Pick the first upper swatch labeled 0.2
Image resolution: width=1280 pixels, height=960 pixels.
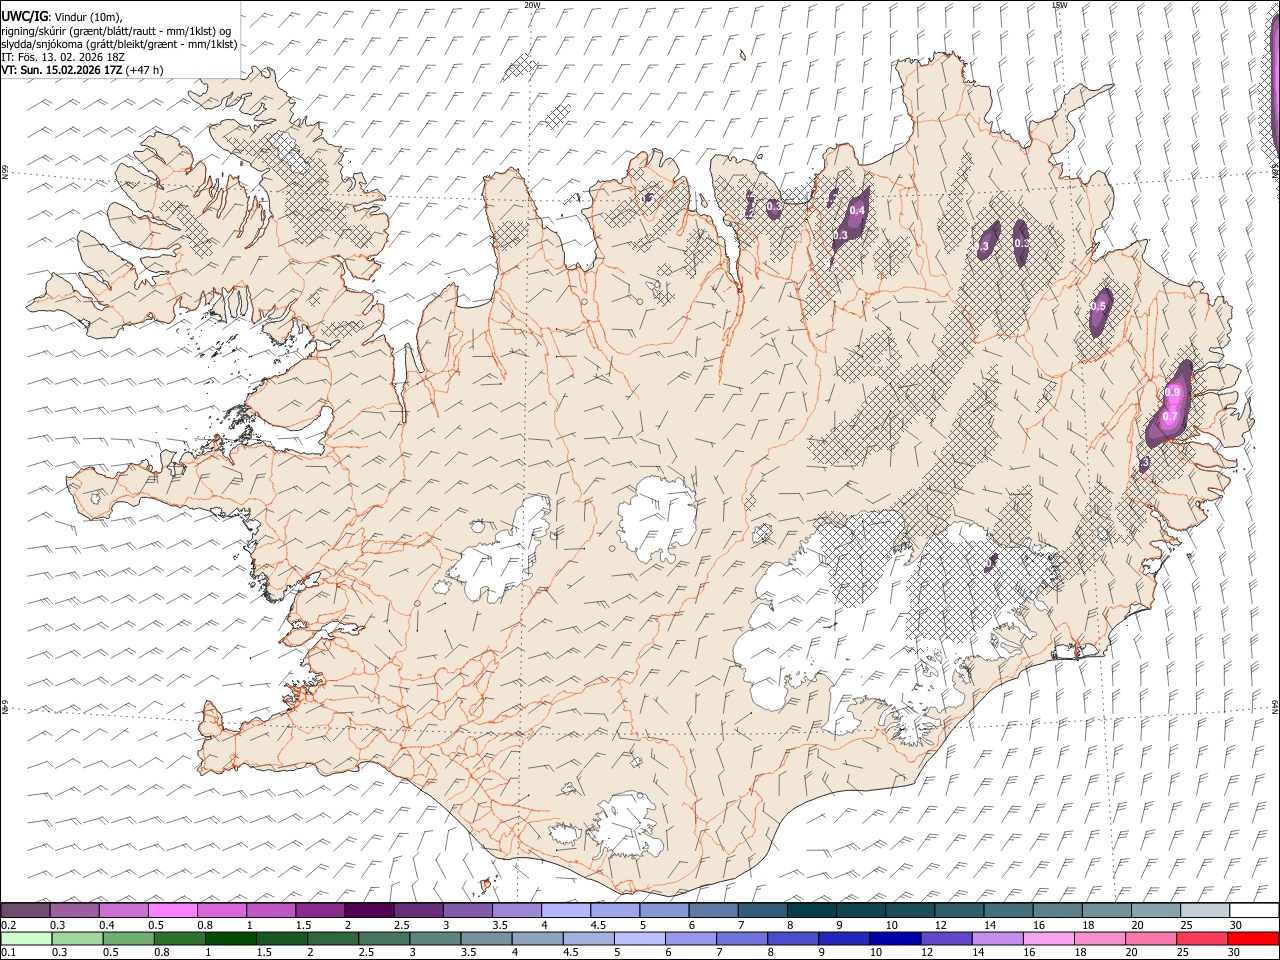coord(25,911)
